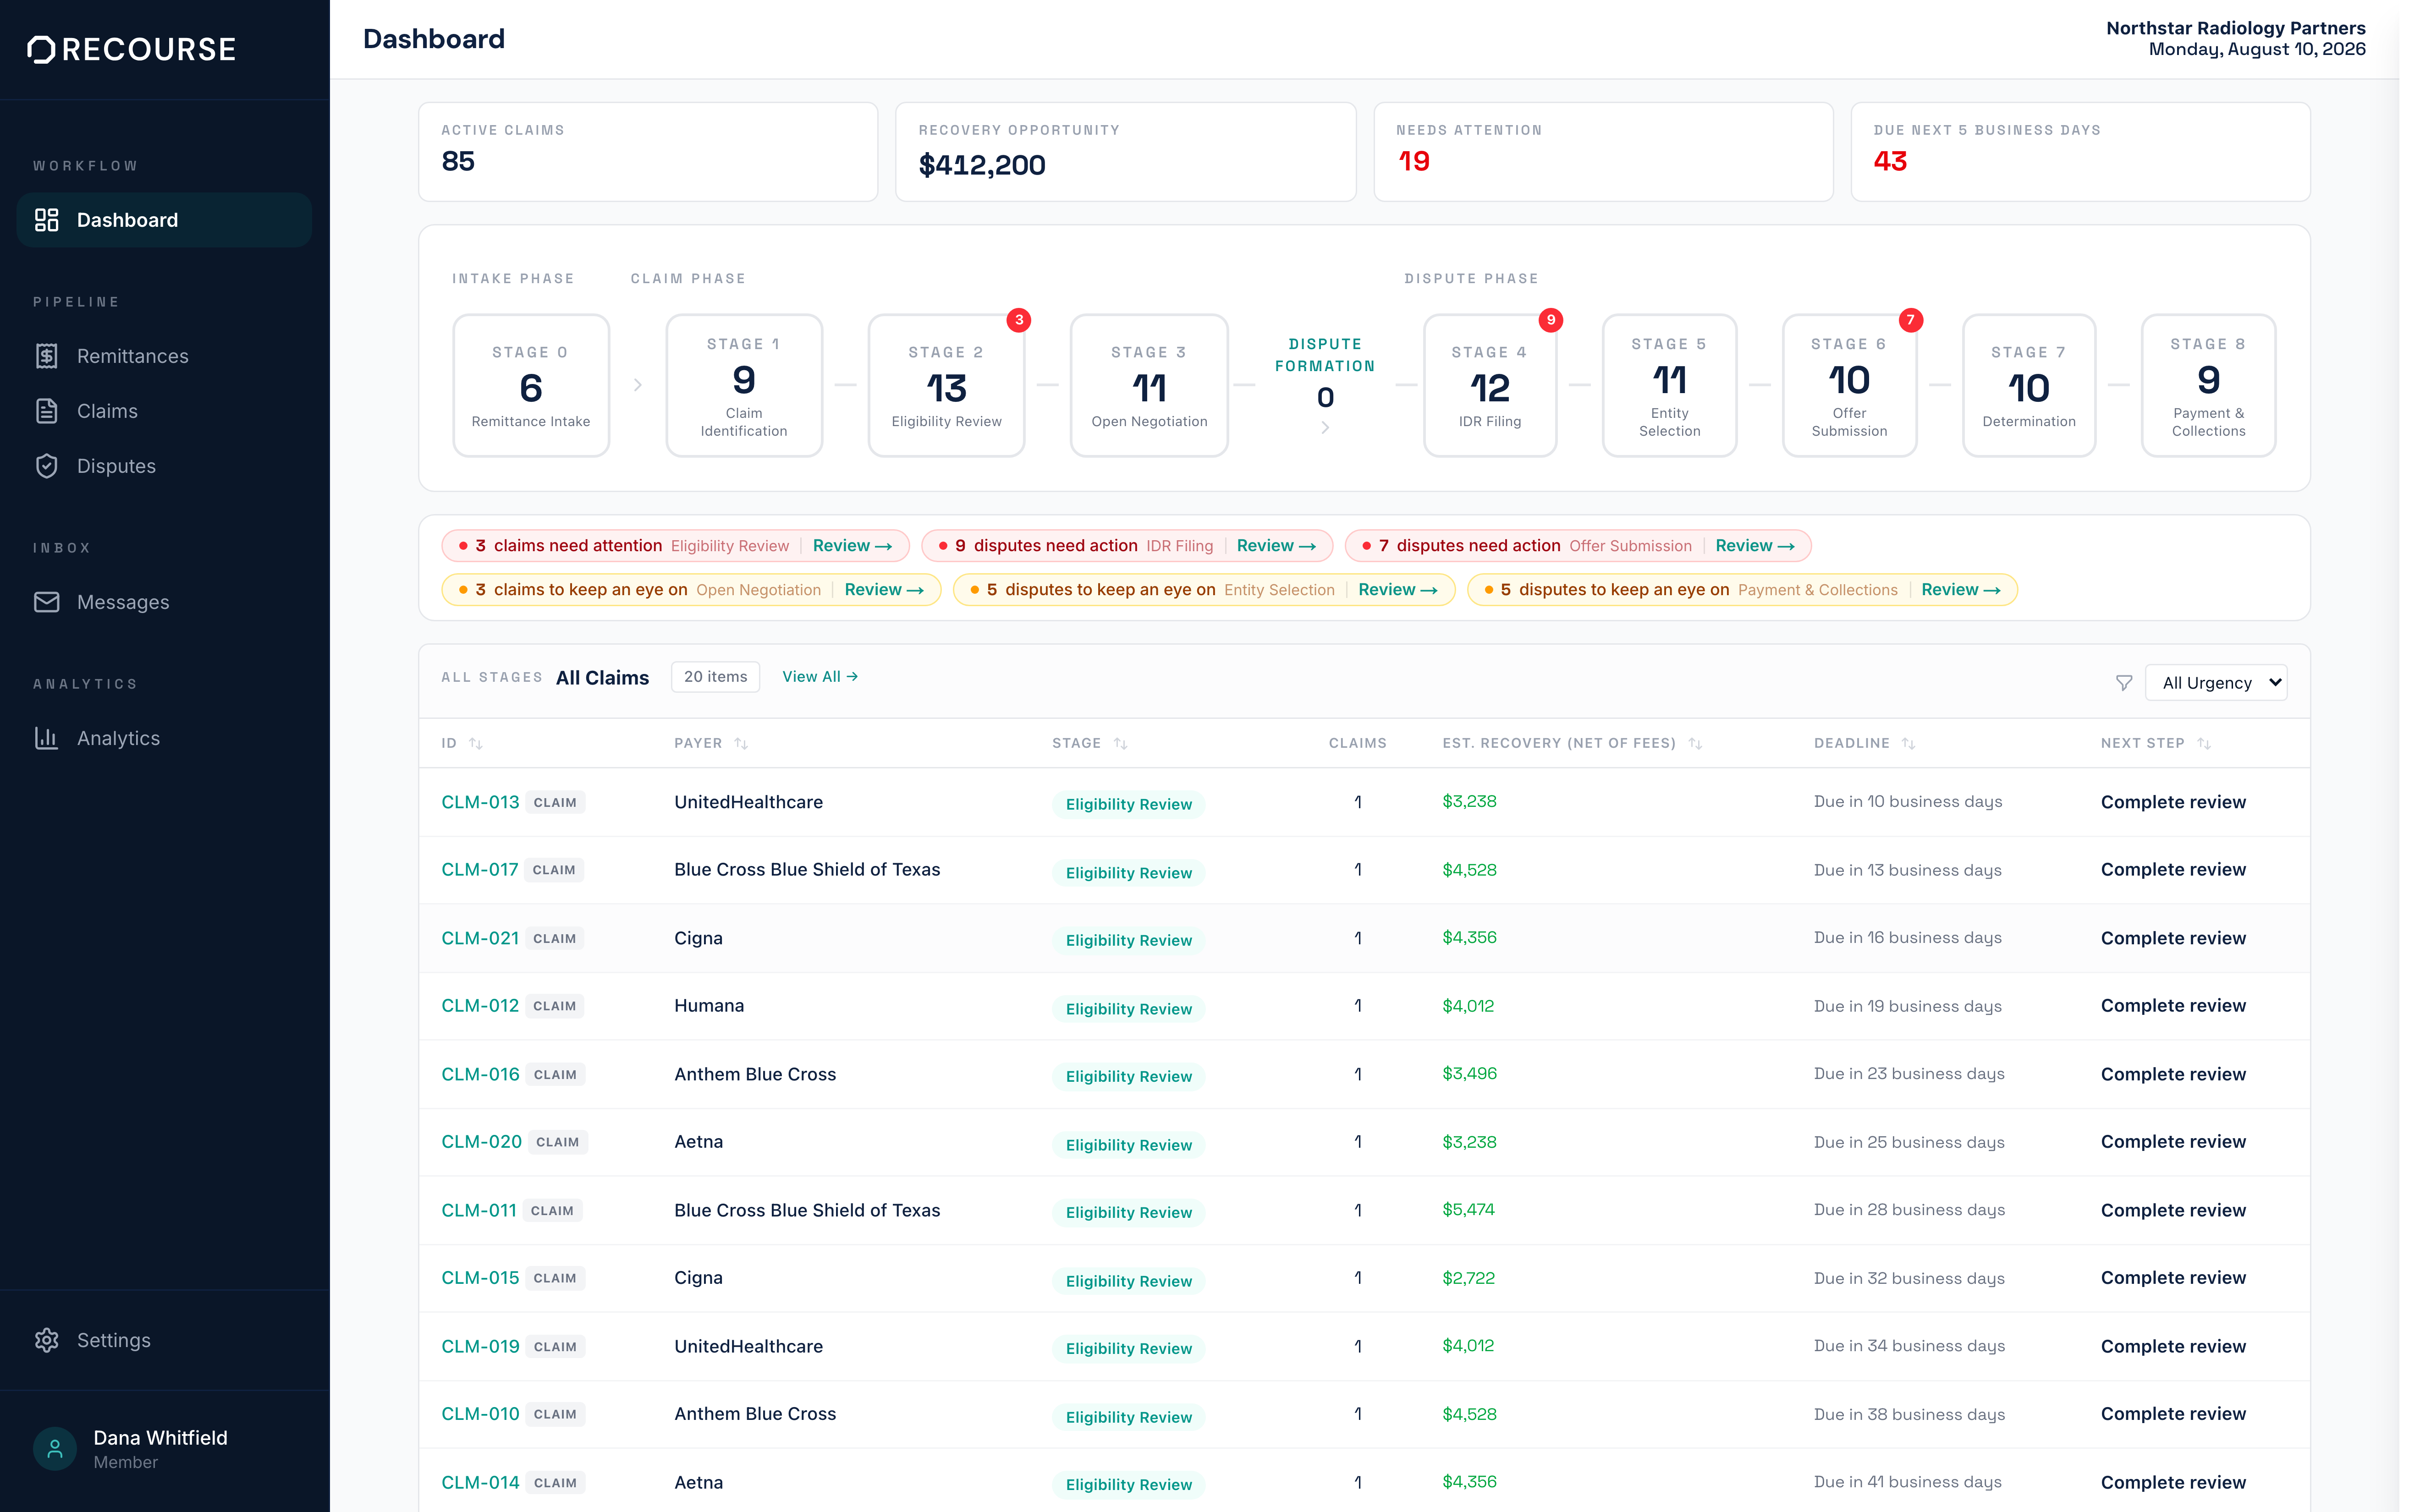The height and width of the screenshot is (1512, 2420).
Task: Click Eligibility Review tag on CLM-015 row
Action: point(1128,1281)
